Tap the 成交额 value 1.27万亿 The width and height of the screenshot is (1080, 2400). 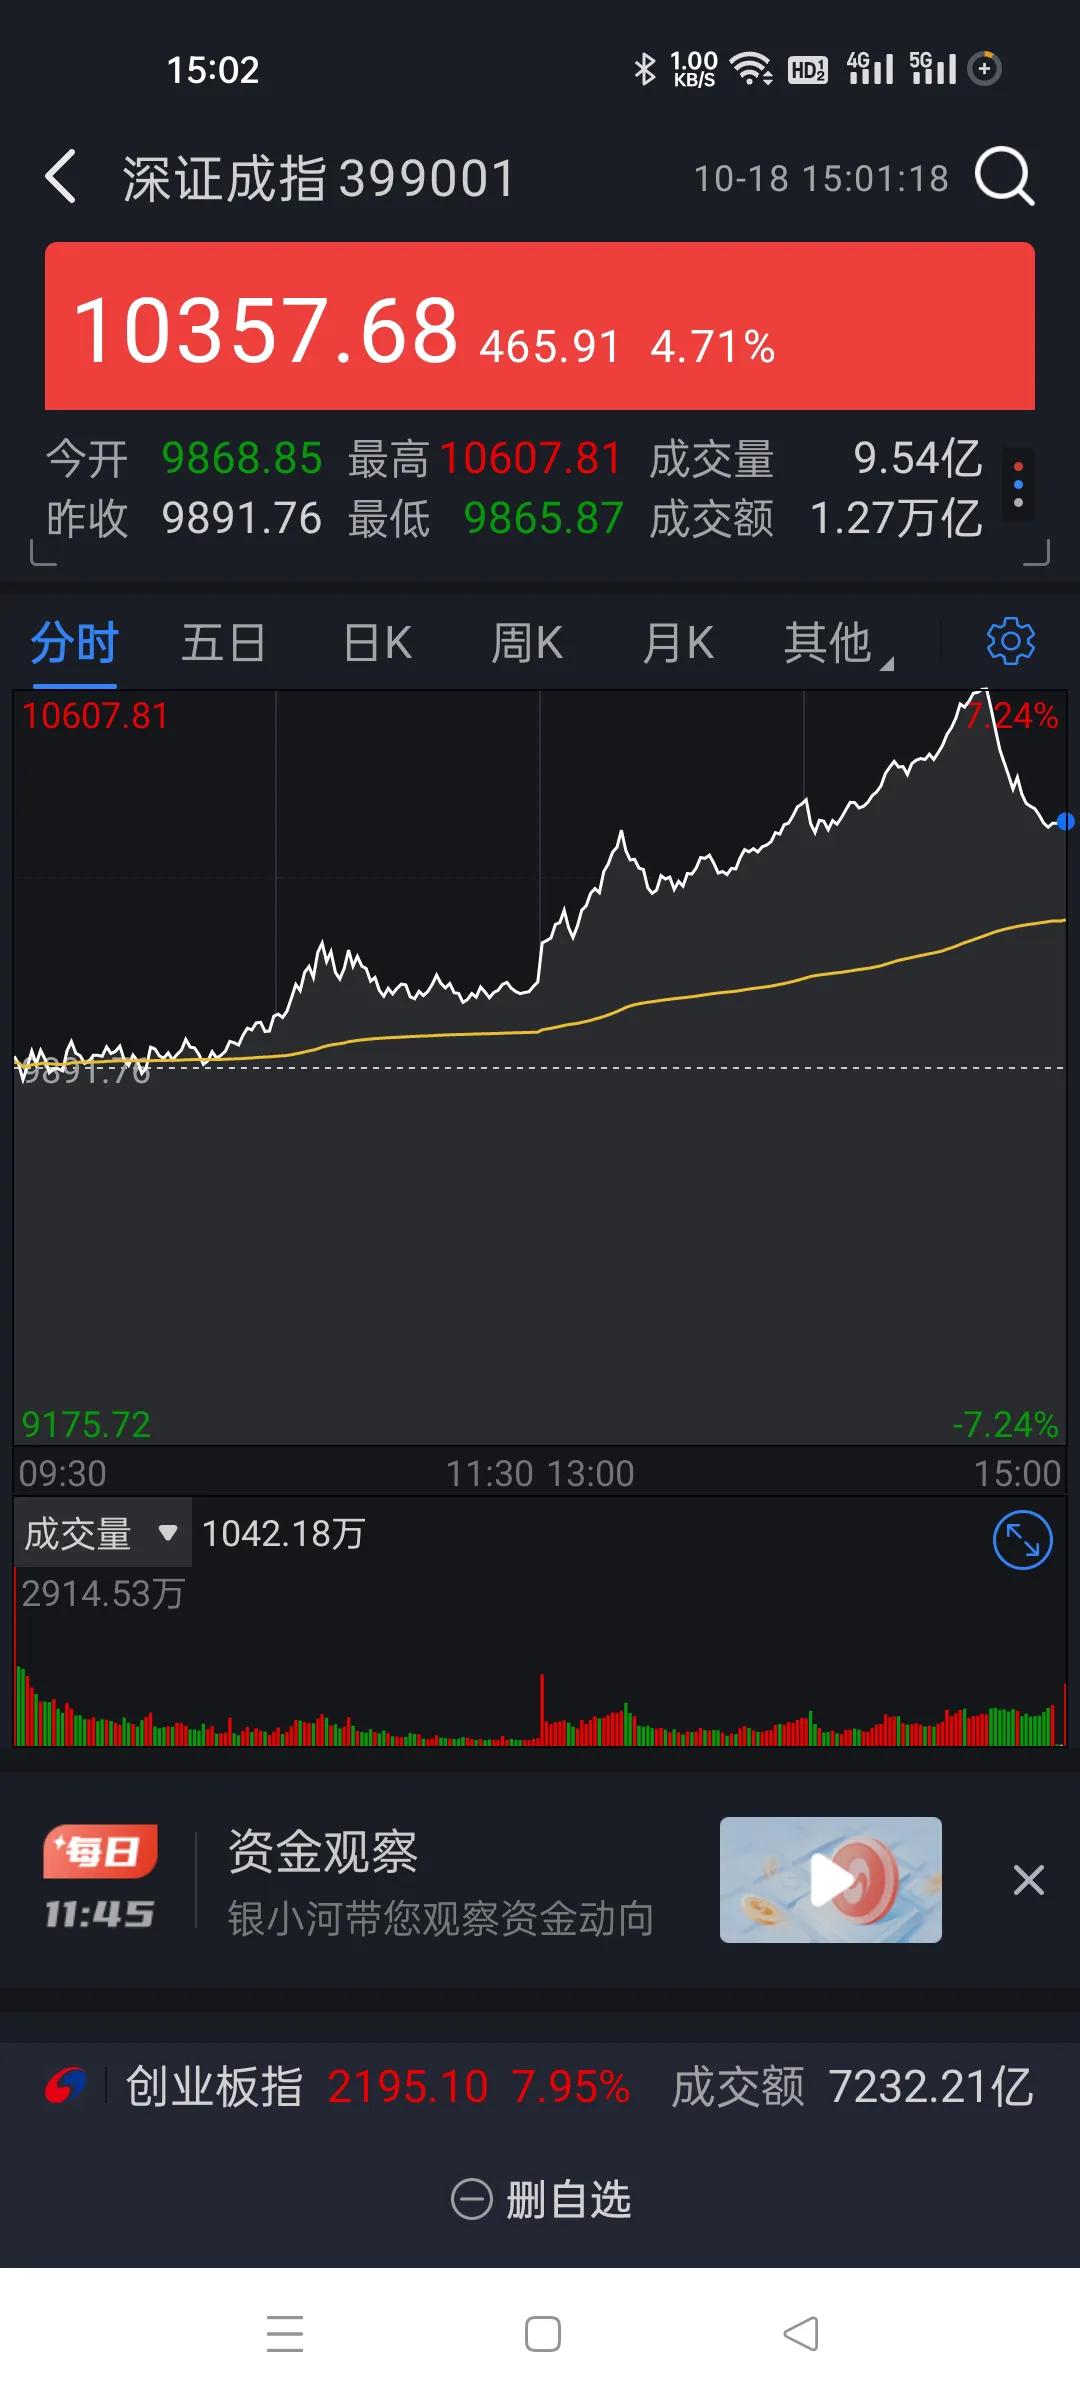896,518
